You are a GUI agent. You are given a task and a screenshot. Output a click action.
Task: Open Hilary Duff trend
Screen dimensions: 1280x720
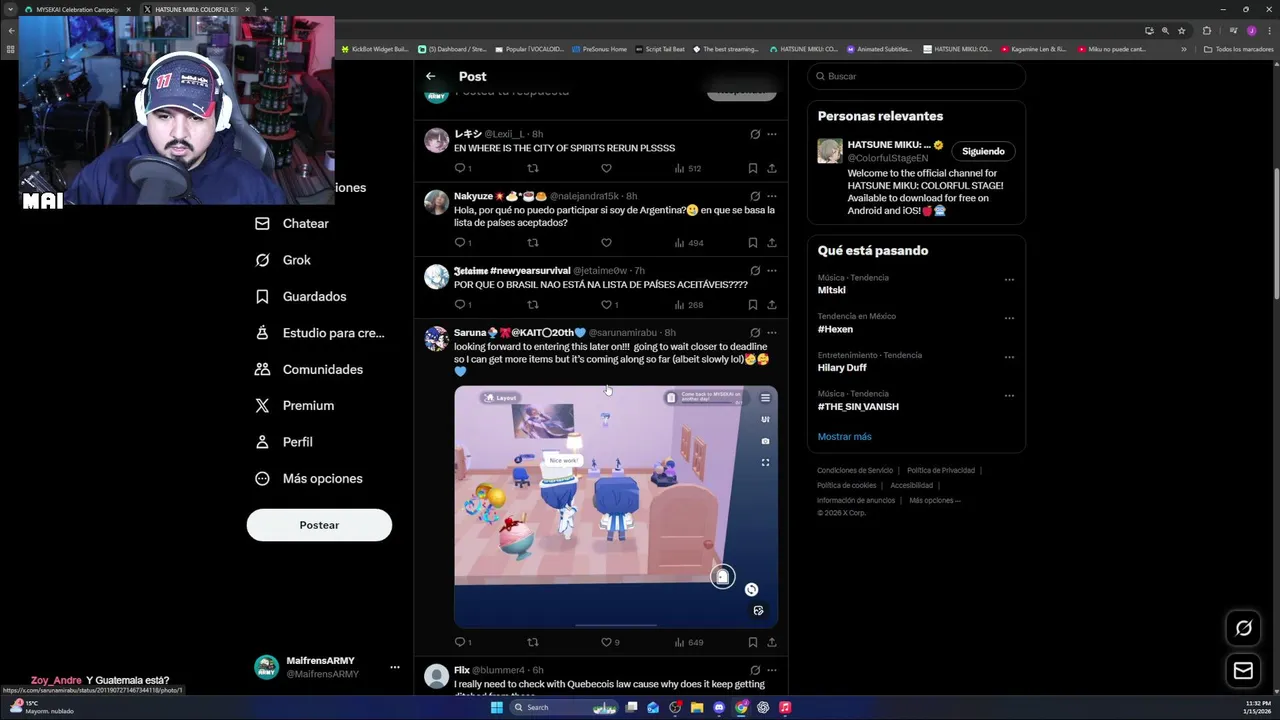pos(842,367)
